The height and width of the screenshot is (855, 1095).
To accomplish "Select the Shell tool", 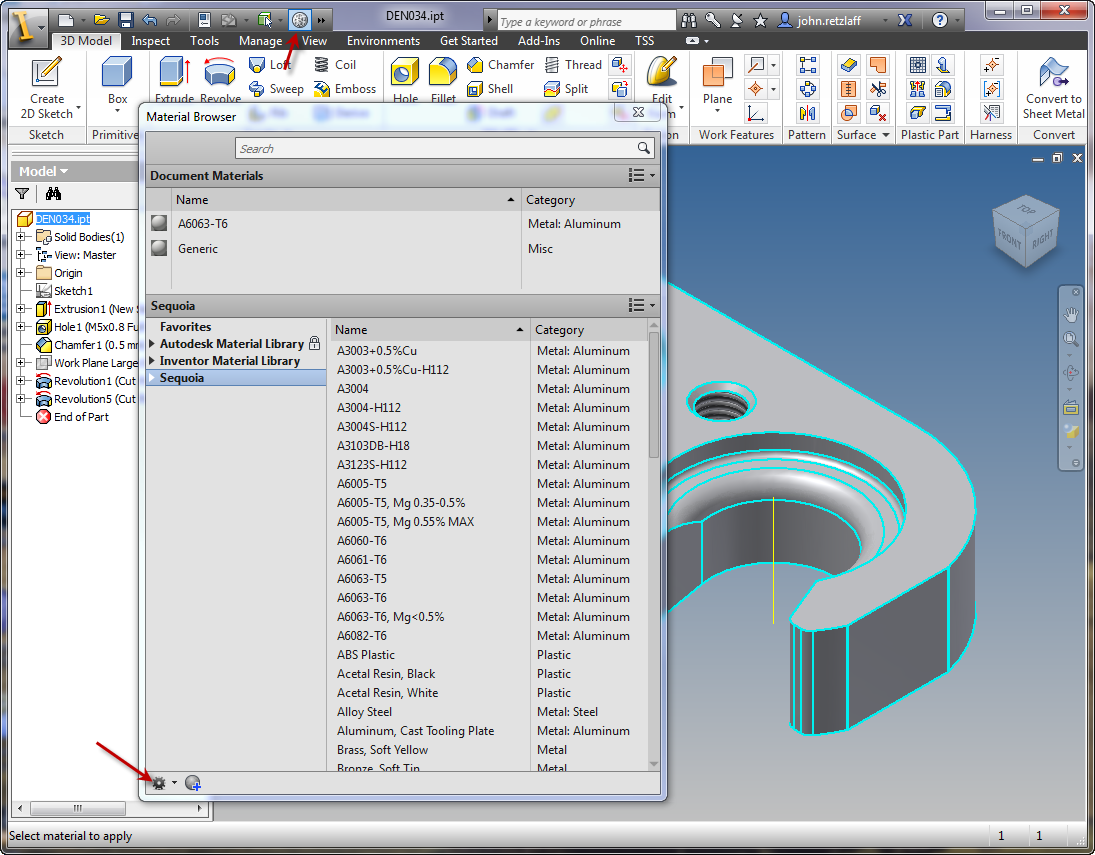I will 490,89.
